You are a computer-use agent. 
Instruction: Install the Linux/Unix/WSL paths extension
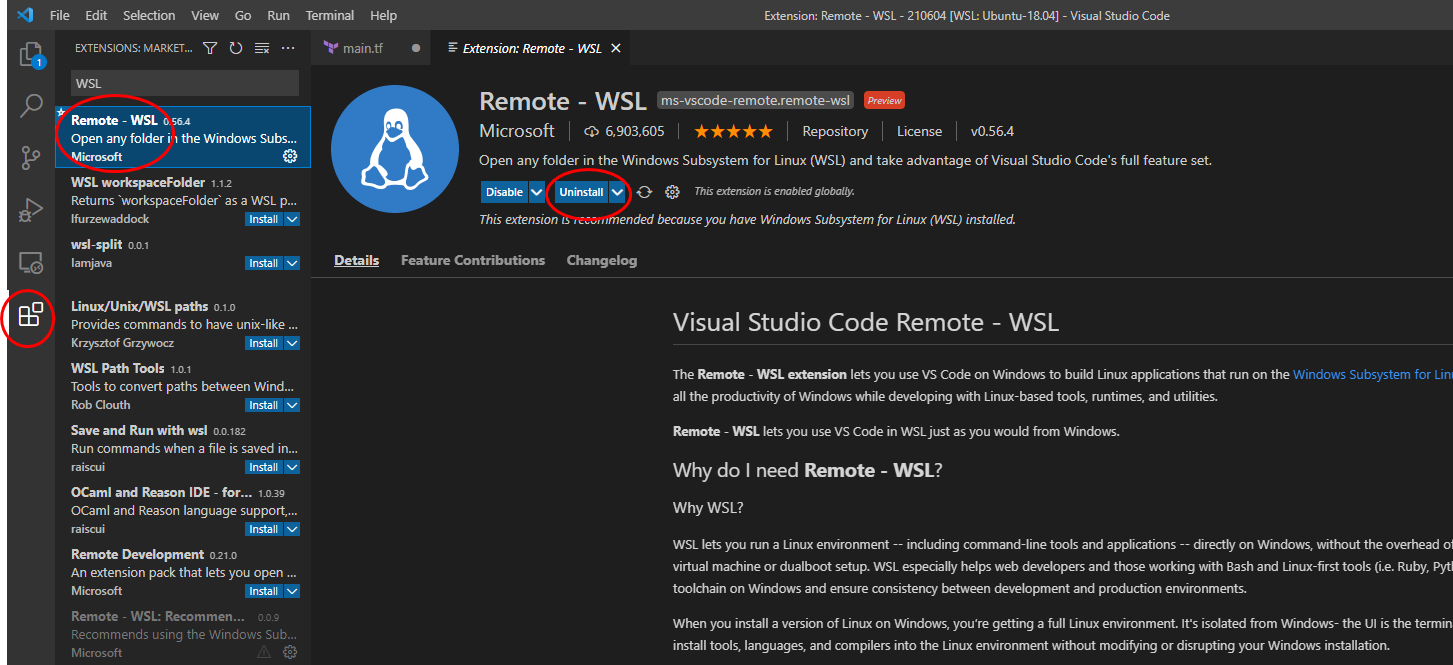pos(264,343)
